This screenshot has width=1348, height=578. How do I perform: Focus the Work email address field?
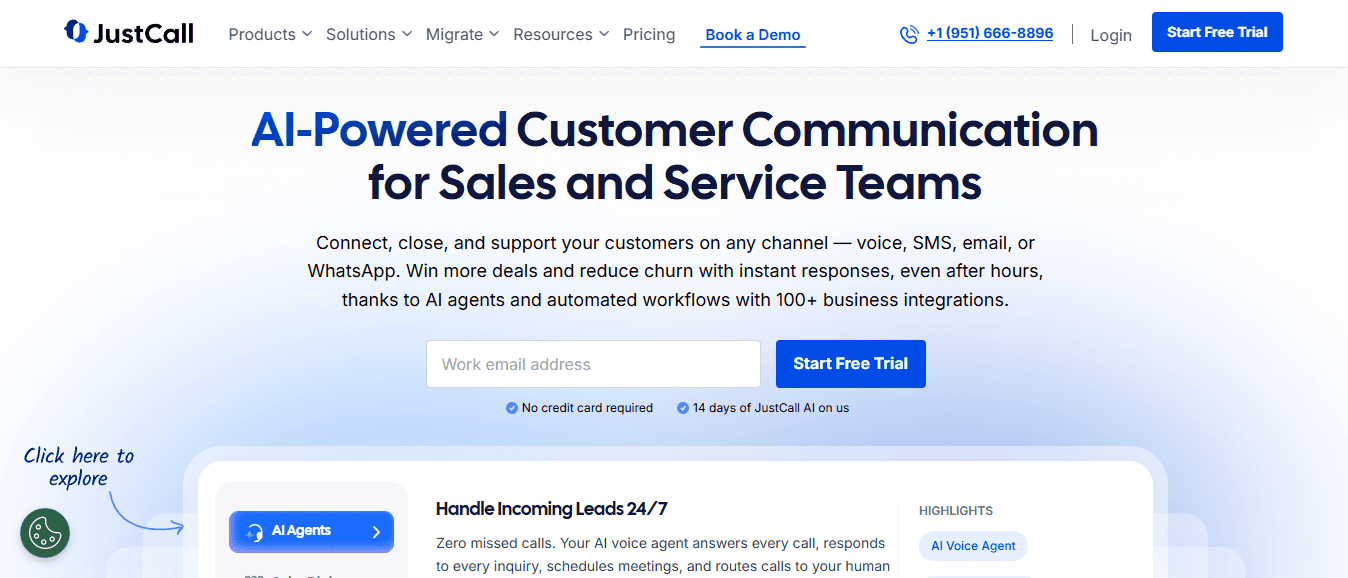[x=593, y=364]
